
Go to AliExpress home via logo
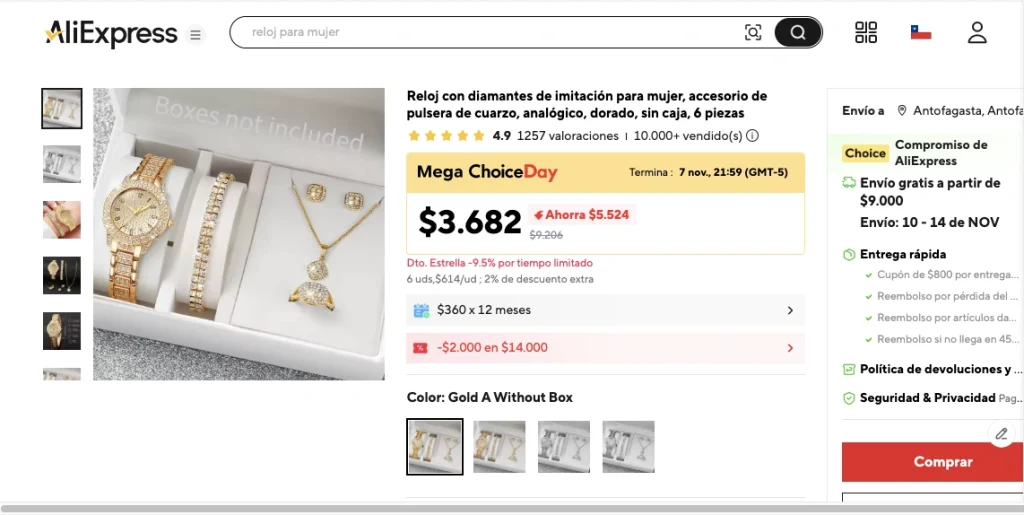(x=111, y=34)
